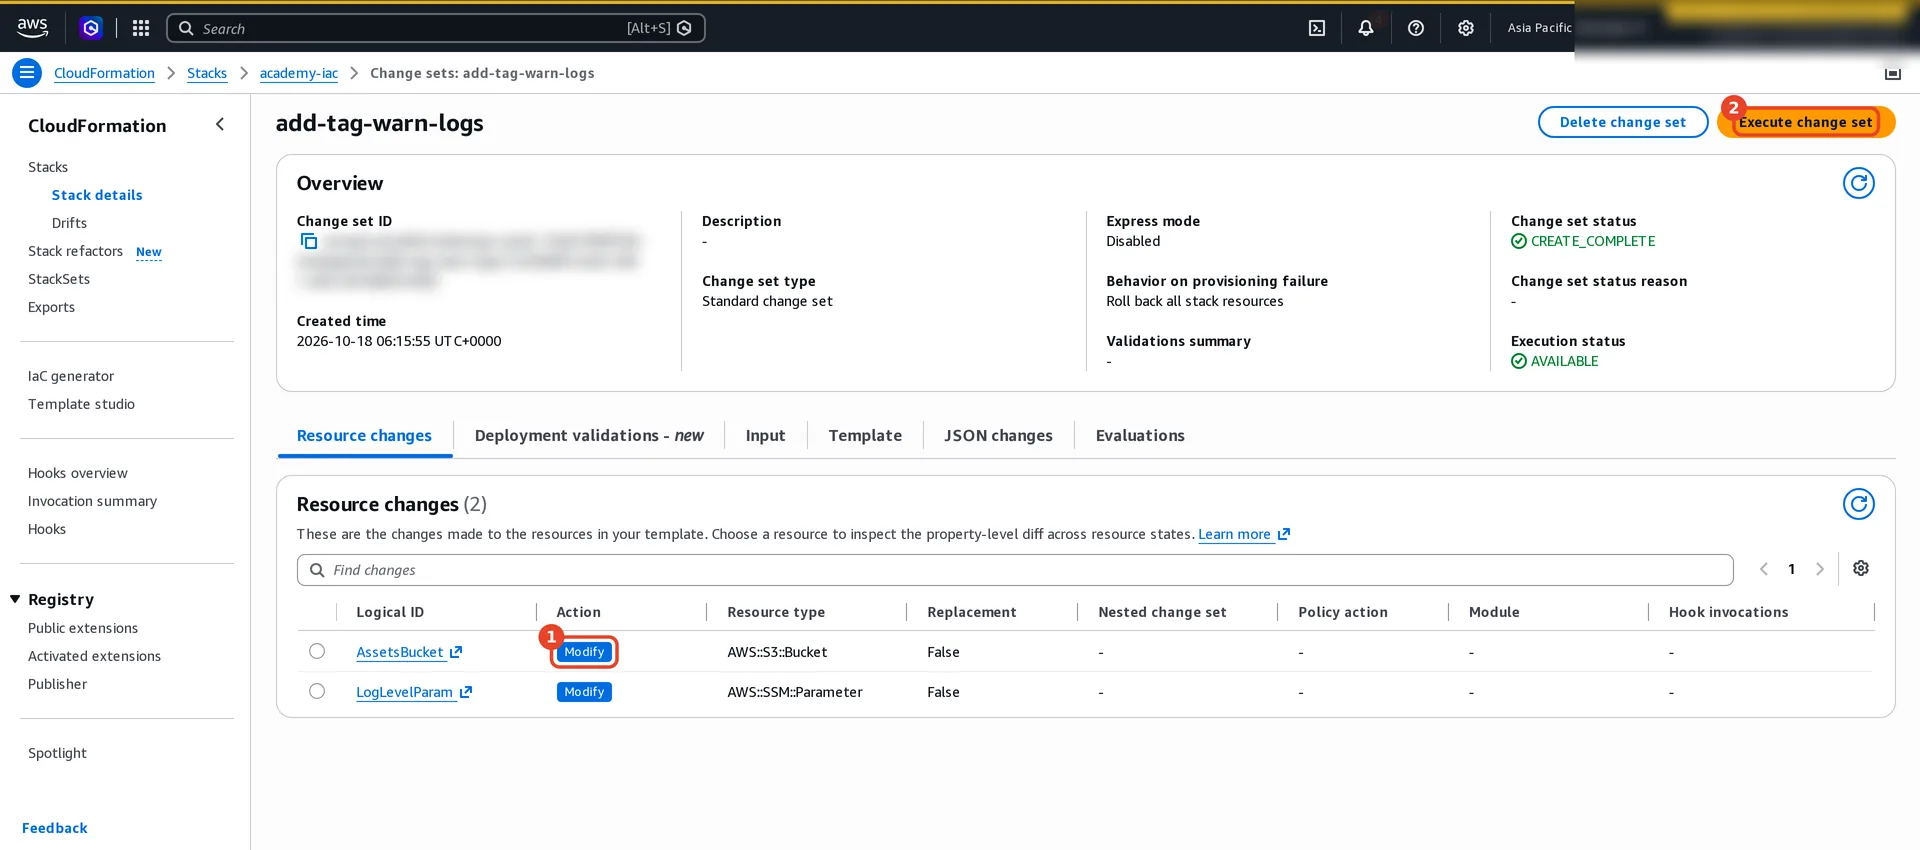This screenshot has height=850, width=1920.
Task: Click the Delete change set button
Action: 1623,122
